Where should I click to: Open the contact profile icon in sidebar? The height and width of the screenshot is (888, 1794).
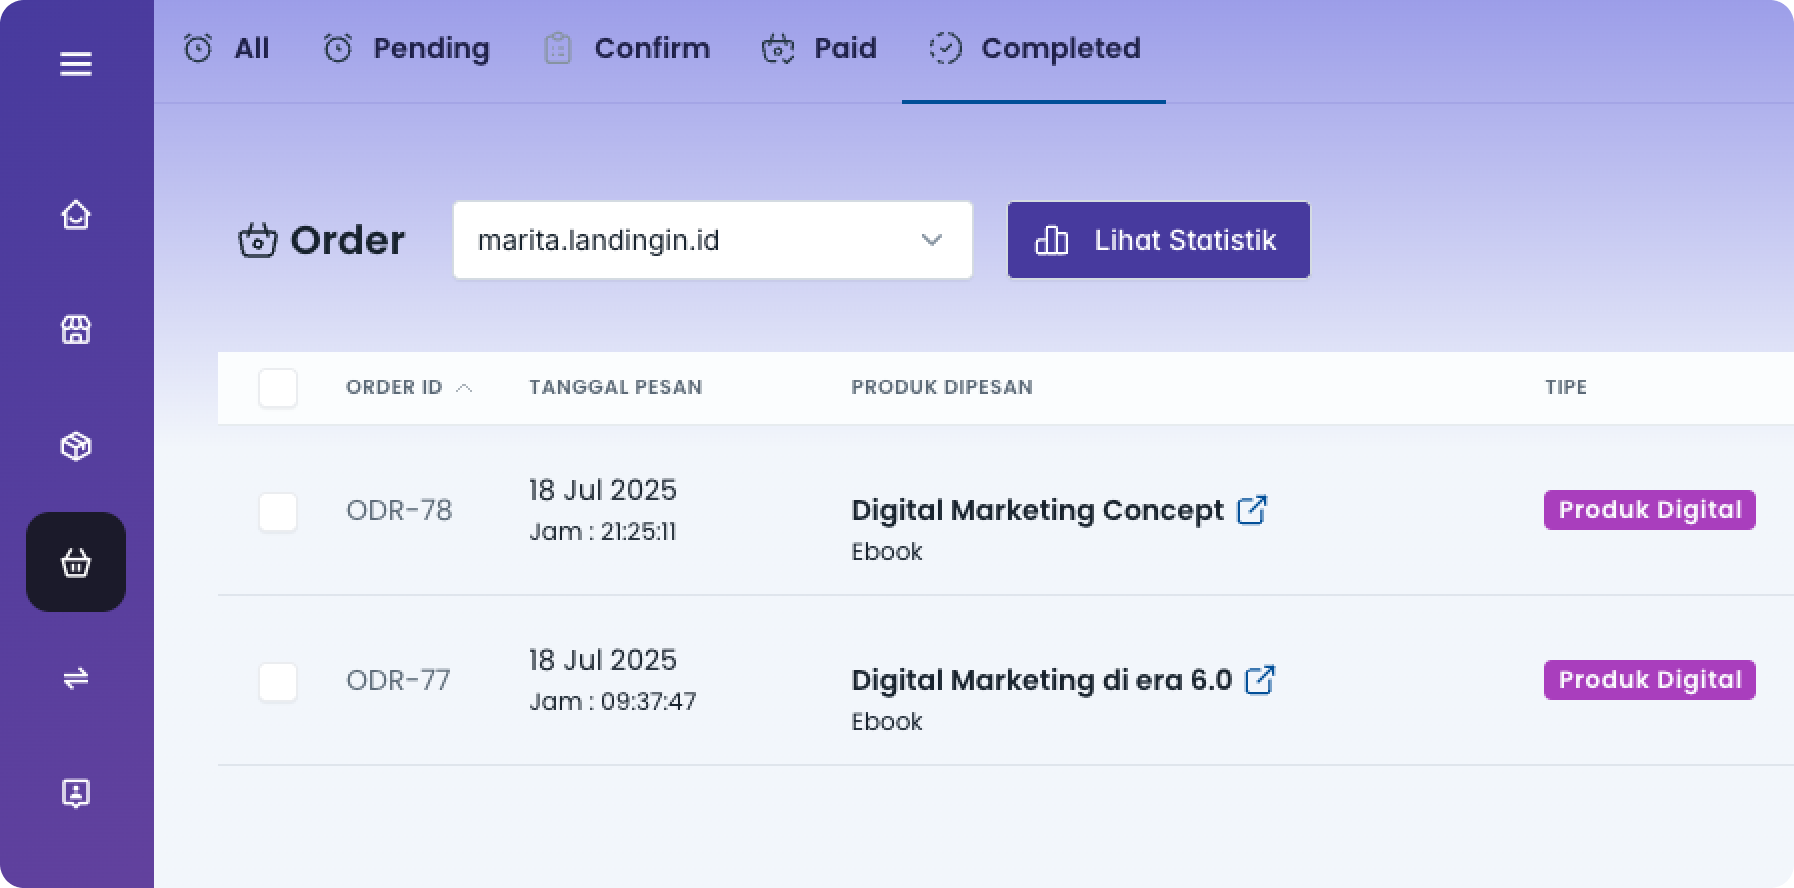tap(76, 793)
